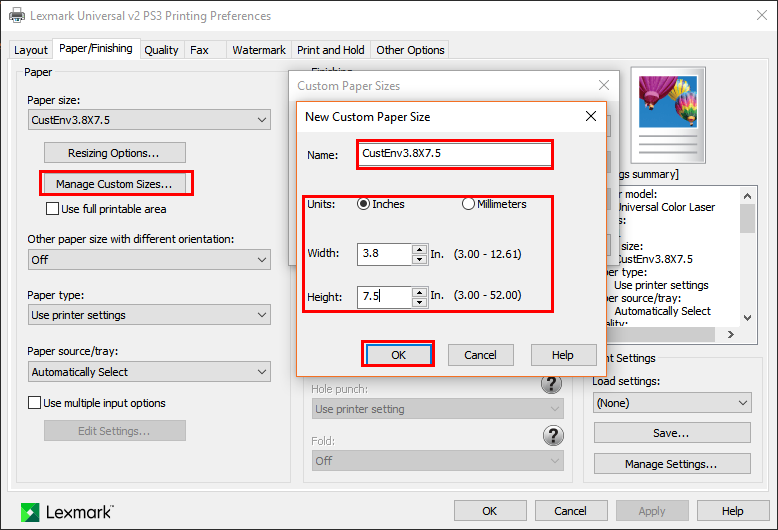
Task: Select the Millimeters units radio button
Action: (x=468, y=204)
